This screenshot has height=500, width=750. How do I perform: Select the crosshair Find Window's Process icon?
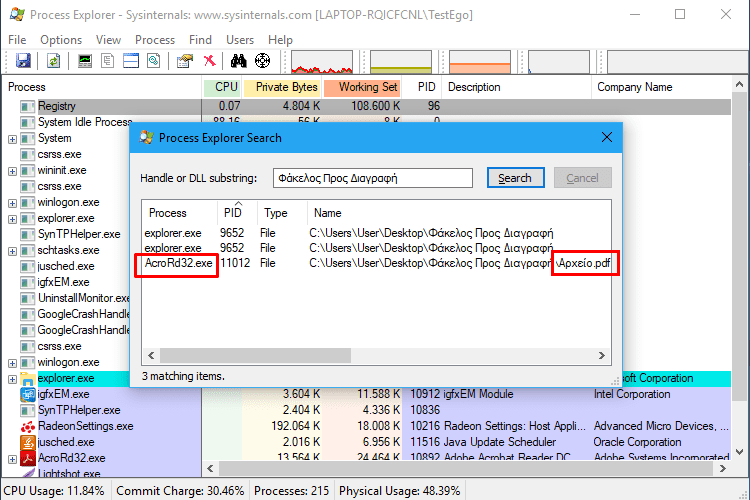(x=262, y=61)
